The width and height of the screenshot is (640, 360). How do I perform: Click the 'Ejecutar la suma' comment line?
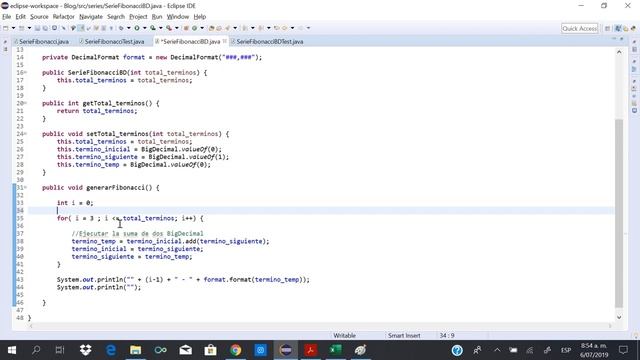tap(138, 233)
